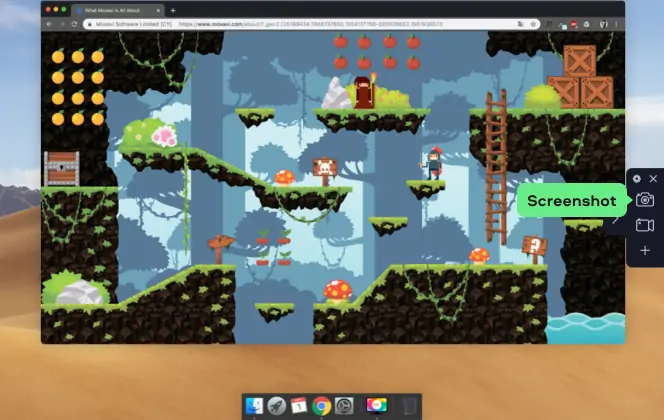Viewport: 664px width, 420px height.
Task: Click the skull warning sign in game
Action: point(325,171)
